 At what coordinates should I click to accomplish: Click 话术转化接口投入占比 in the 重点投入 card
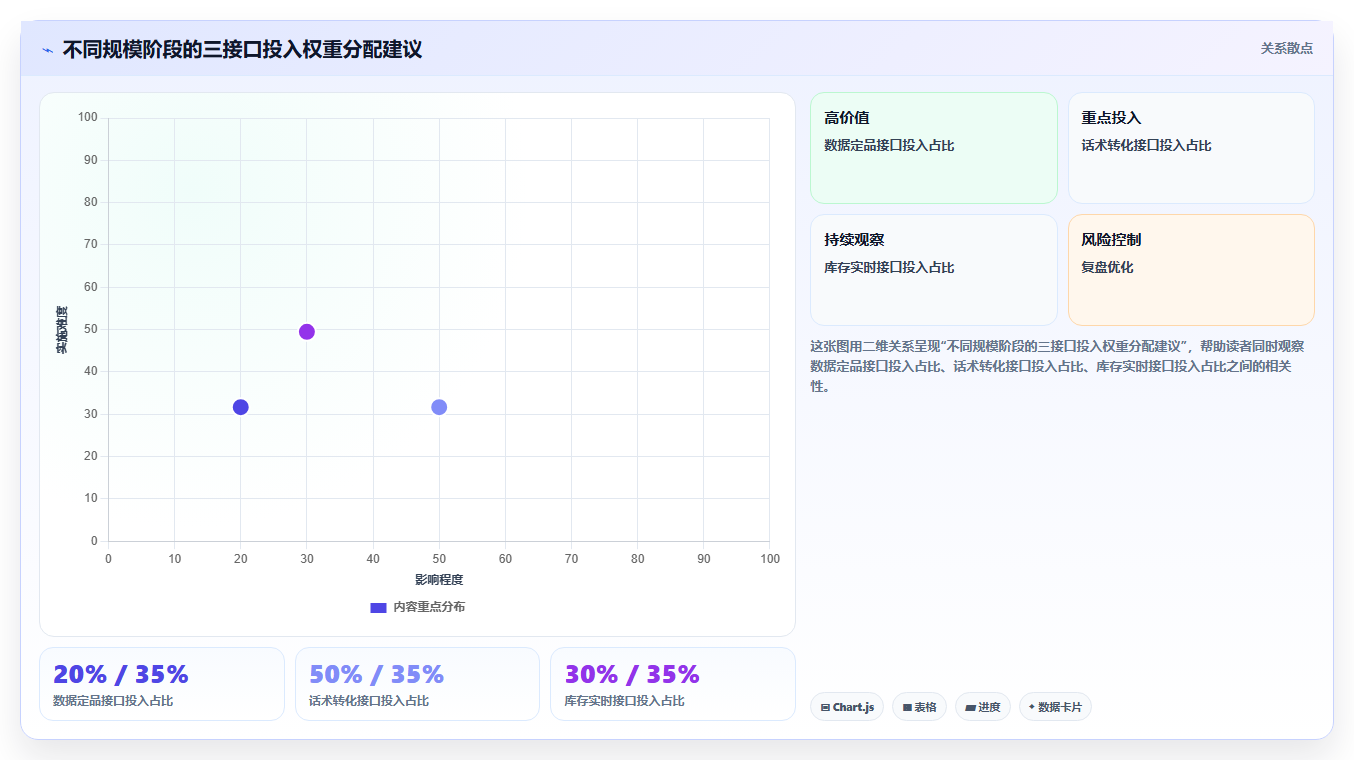[1146, 146]
